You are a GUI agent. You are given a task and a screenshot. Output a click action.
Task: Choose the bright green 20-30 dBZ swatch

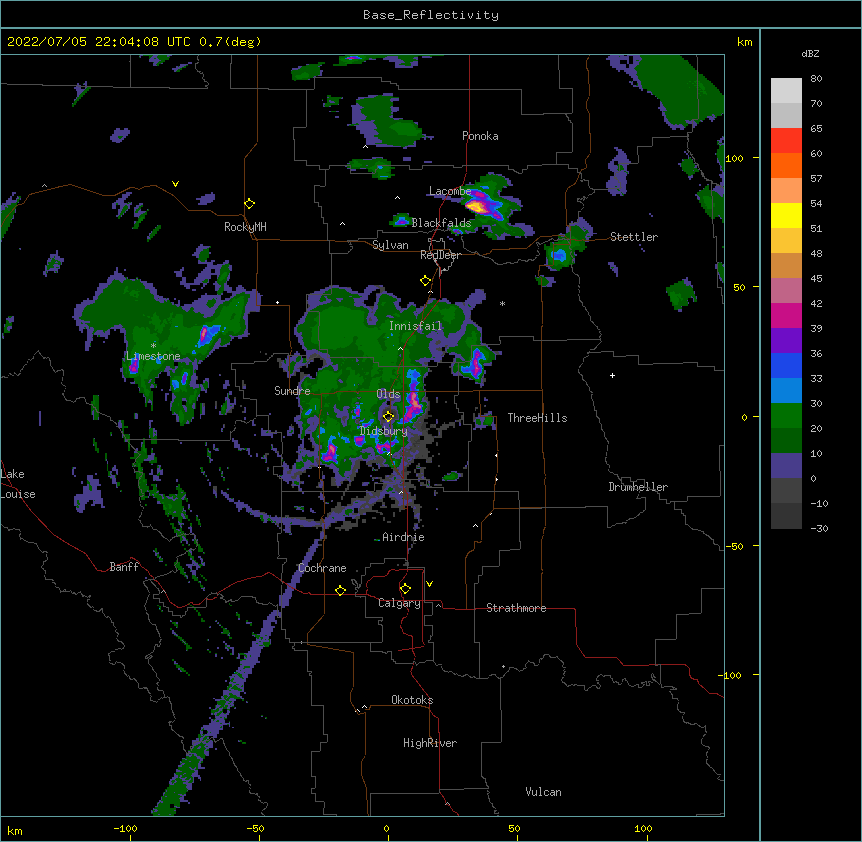[x=786, y=416]
